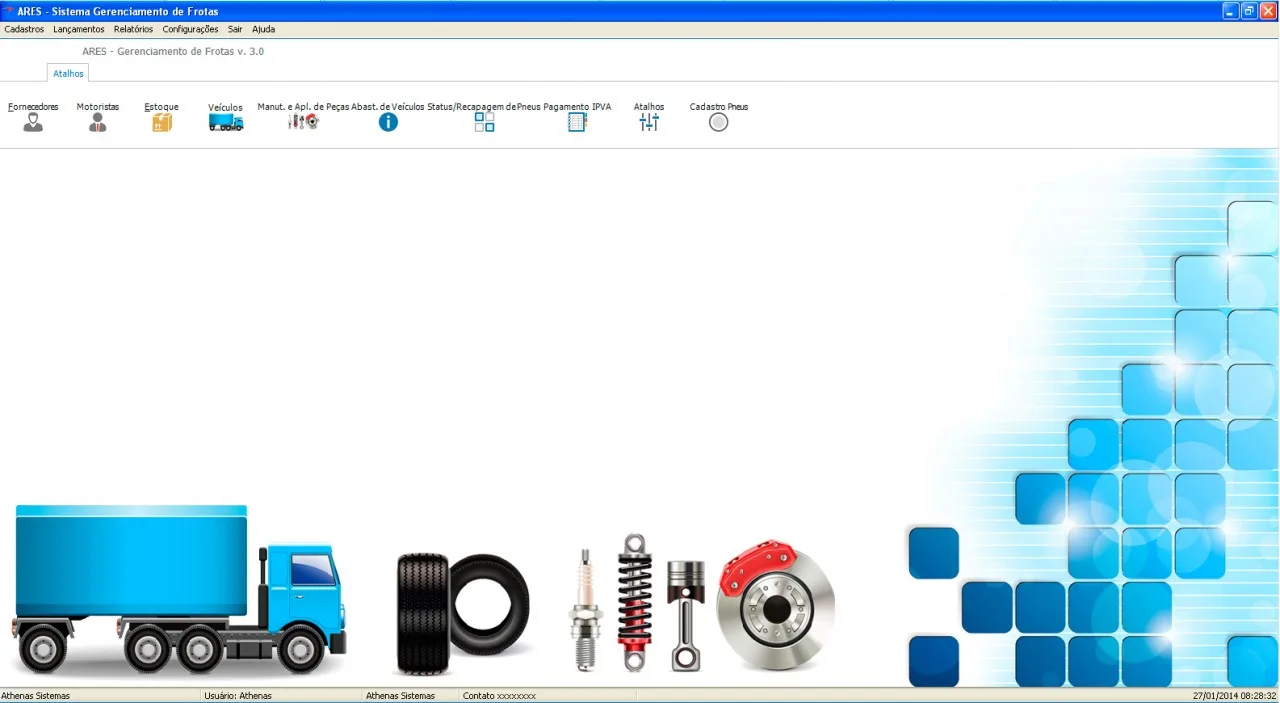This screenshot has height=703, width=1280.
Task: Open the Relatórios menu
Action: 134,29
